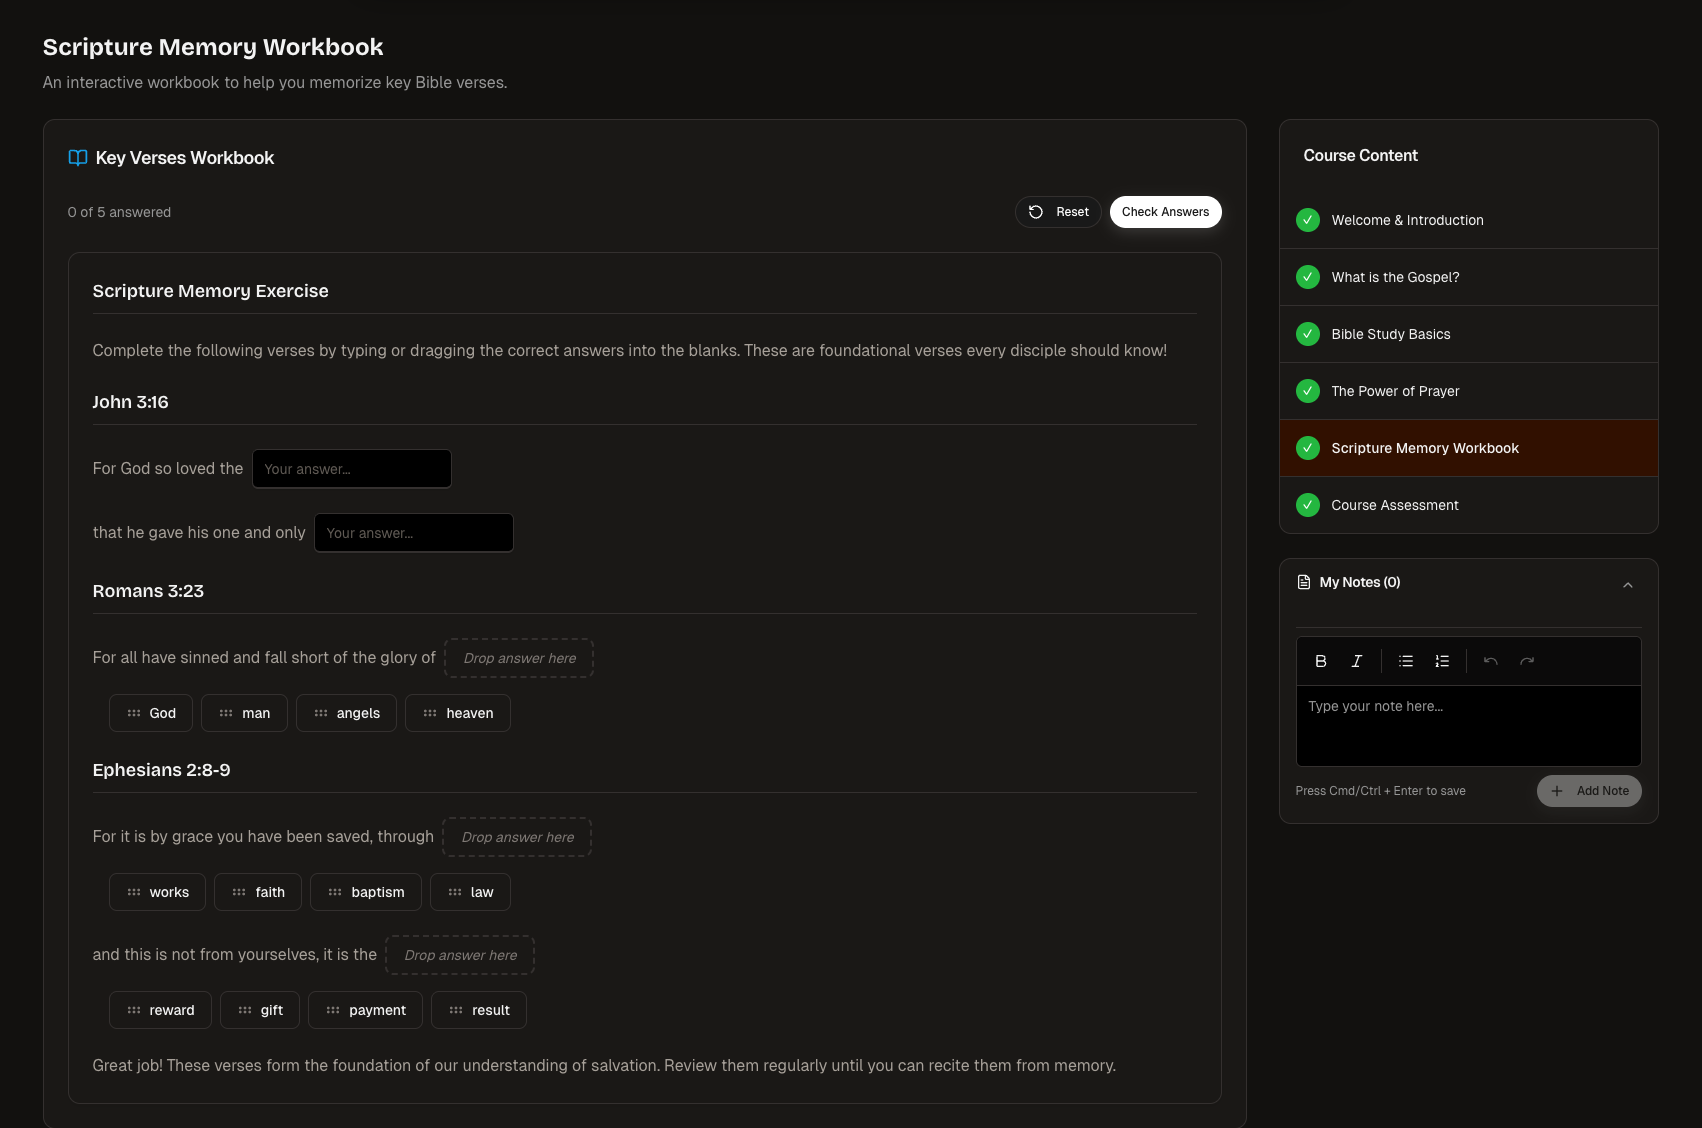The image size is (1702, 1128).
Task: Click the drag handle on the 'God' chip
Action: (x=134, y=713)
